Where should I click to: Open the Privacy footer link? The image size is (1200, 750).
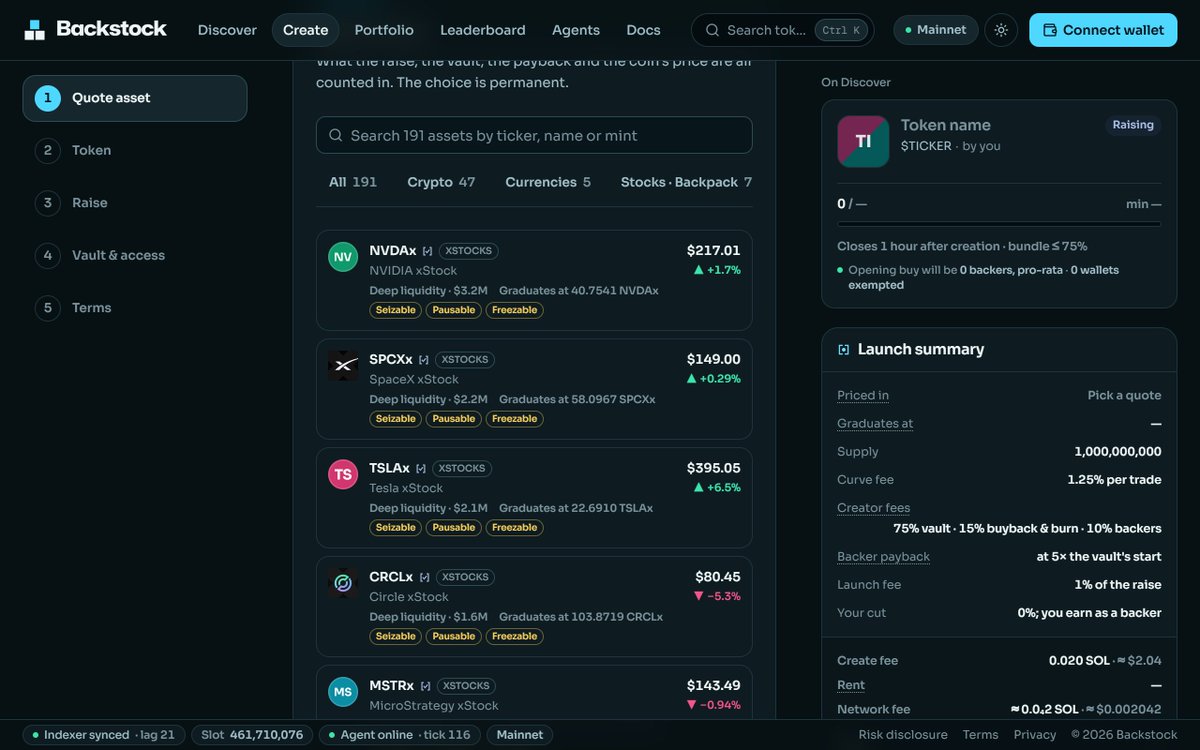pos(1035,735)
